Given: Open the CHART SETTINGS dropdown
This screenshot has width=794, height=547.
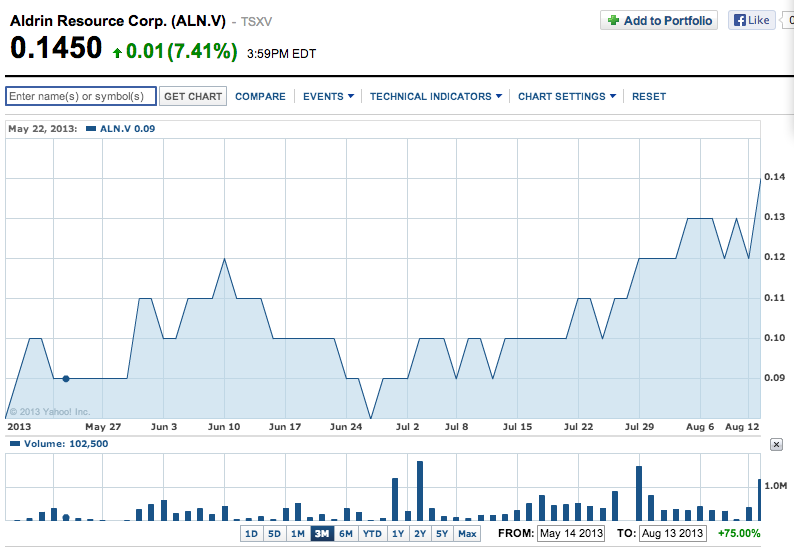Looking at the screenshot, I should [567, 96].
